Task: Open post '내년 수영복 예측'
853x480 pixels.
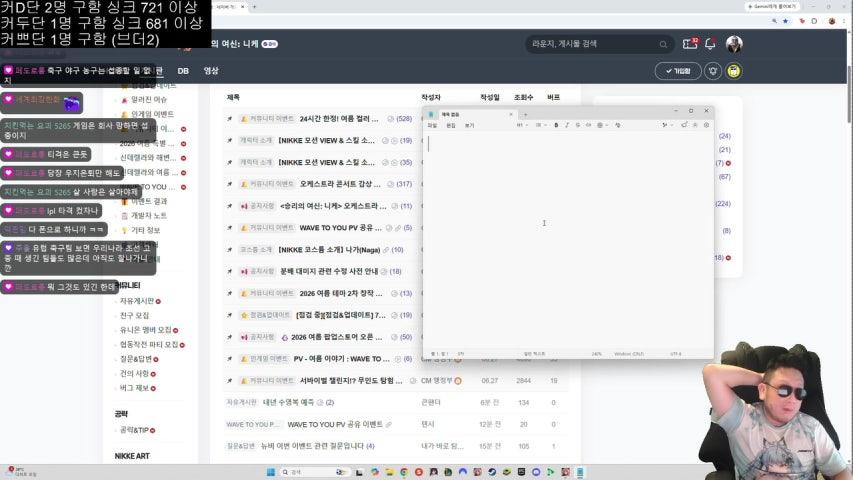Action: (x=288, y=402)
